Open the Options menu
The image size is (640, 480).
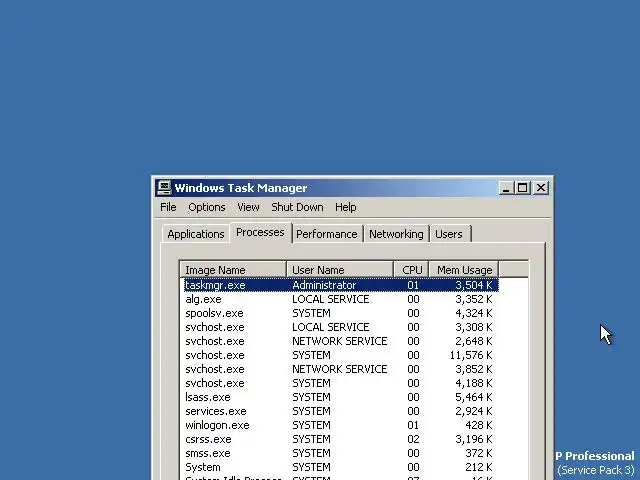[207, 207]
